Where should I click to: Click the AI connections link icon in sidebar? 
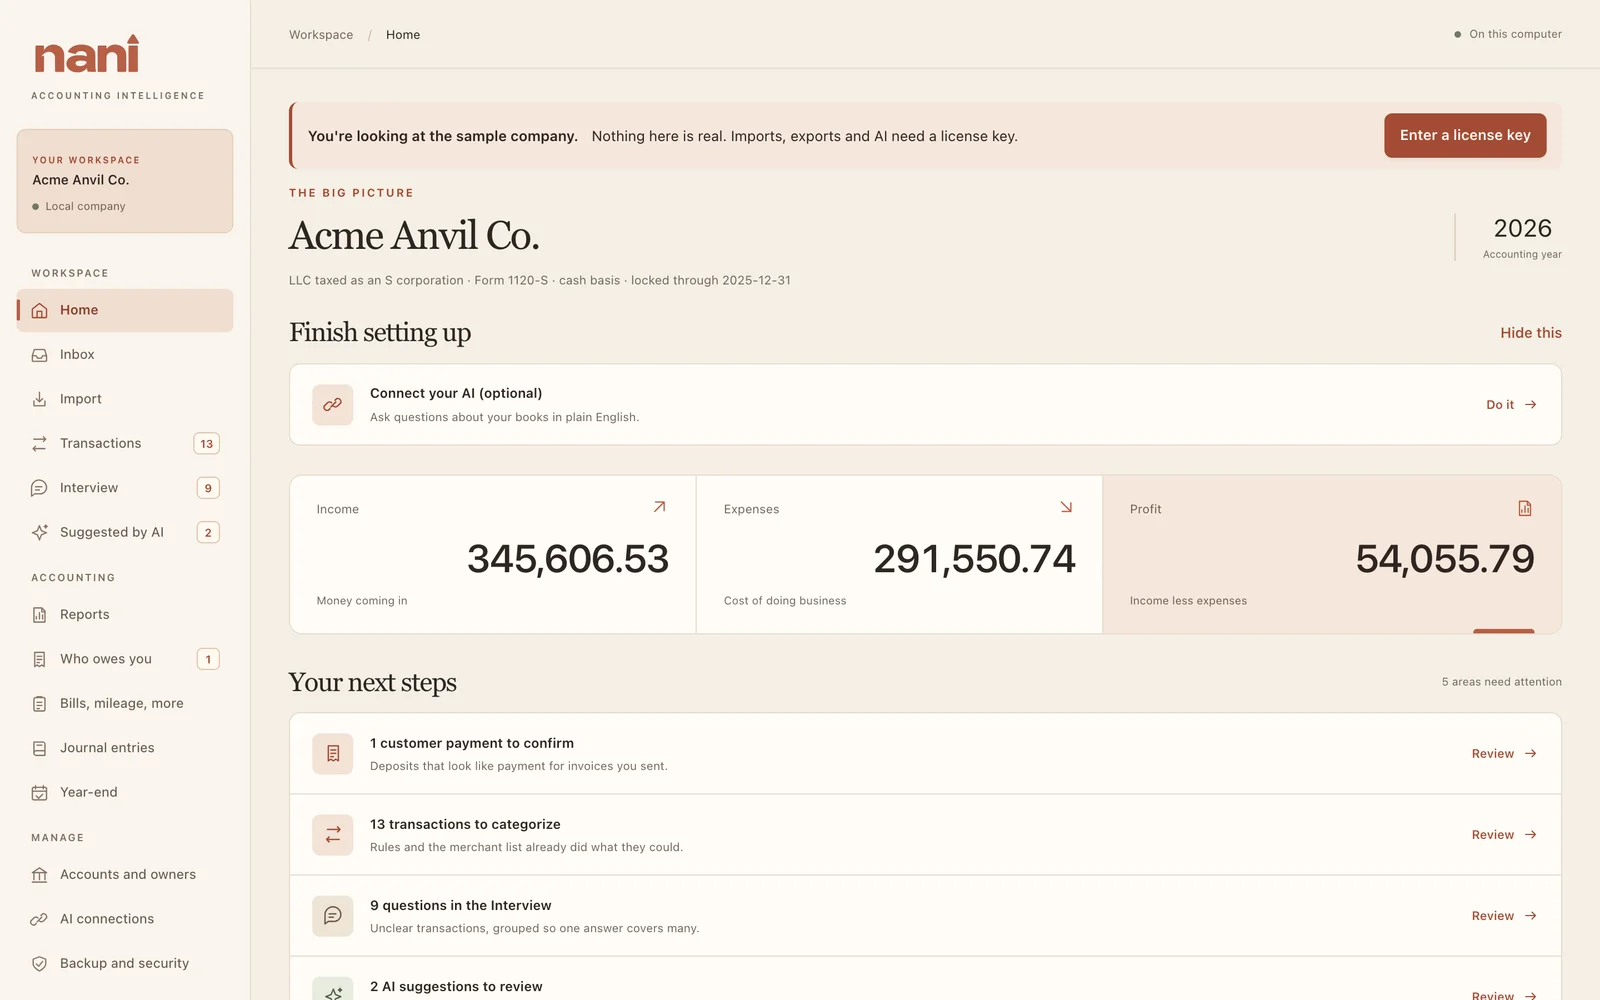40,919
